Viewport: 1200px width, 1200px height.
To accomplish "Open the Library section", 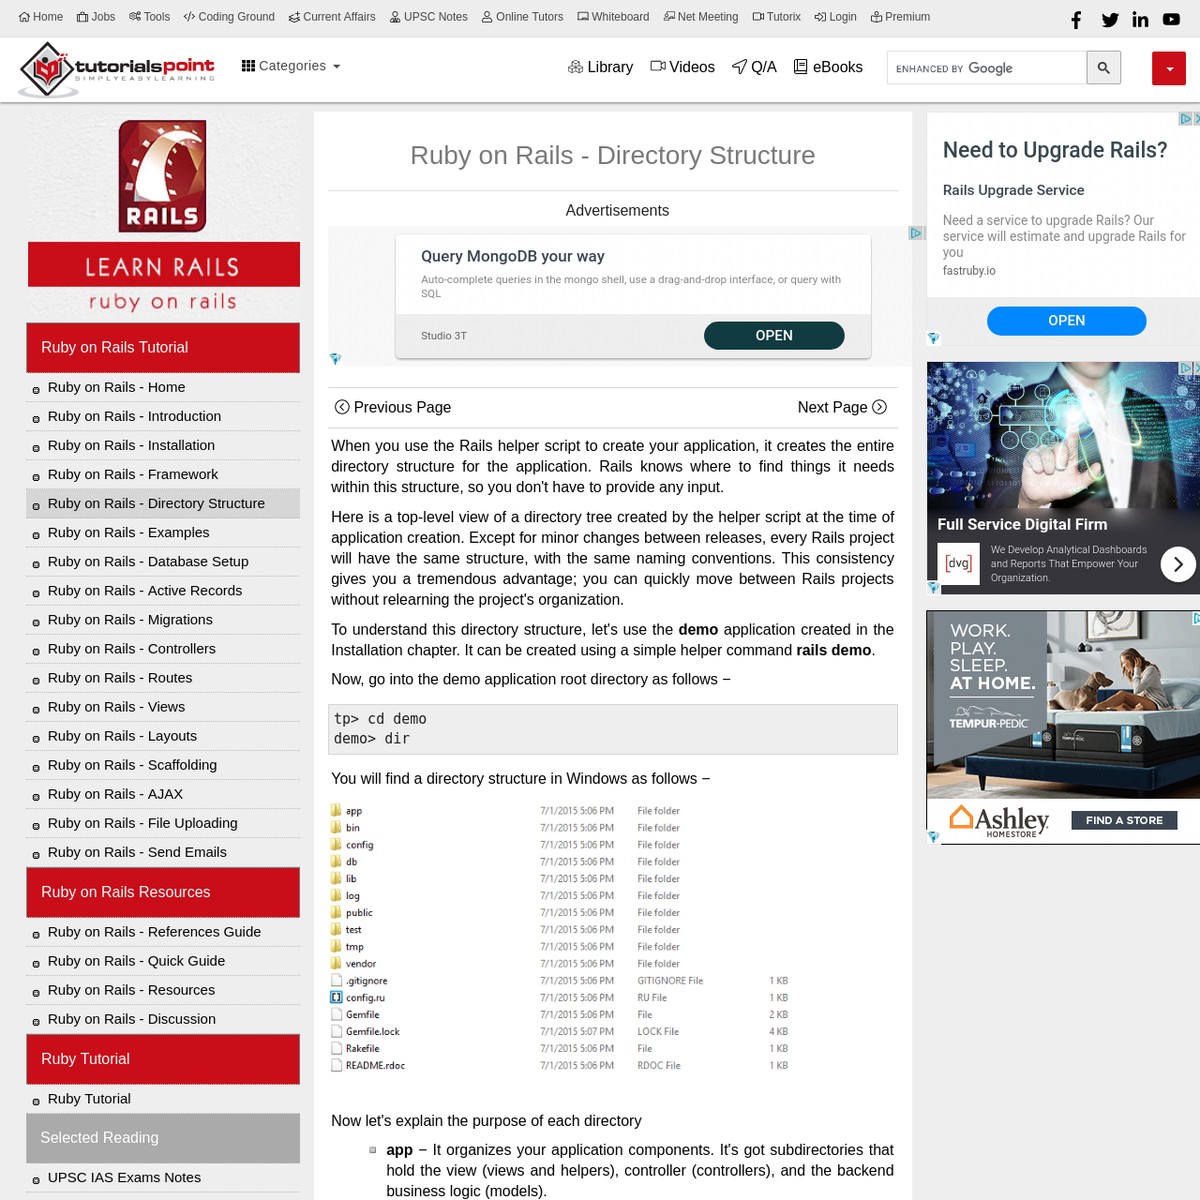I will 600,67.
